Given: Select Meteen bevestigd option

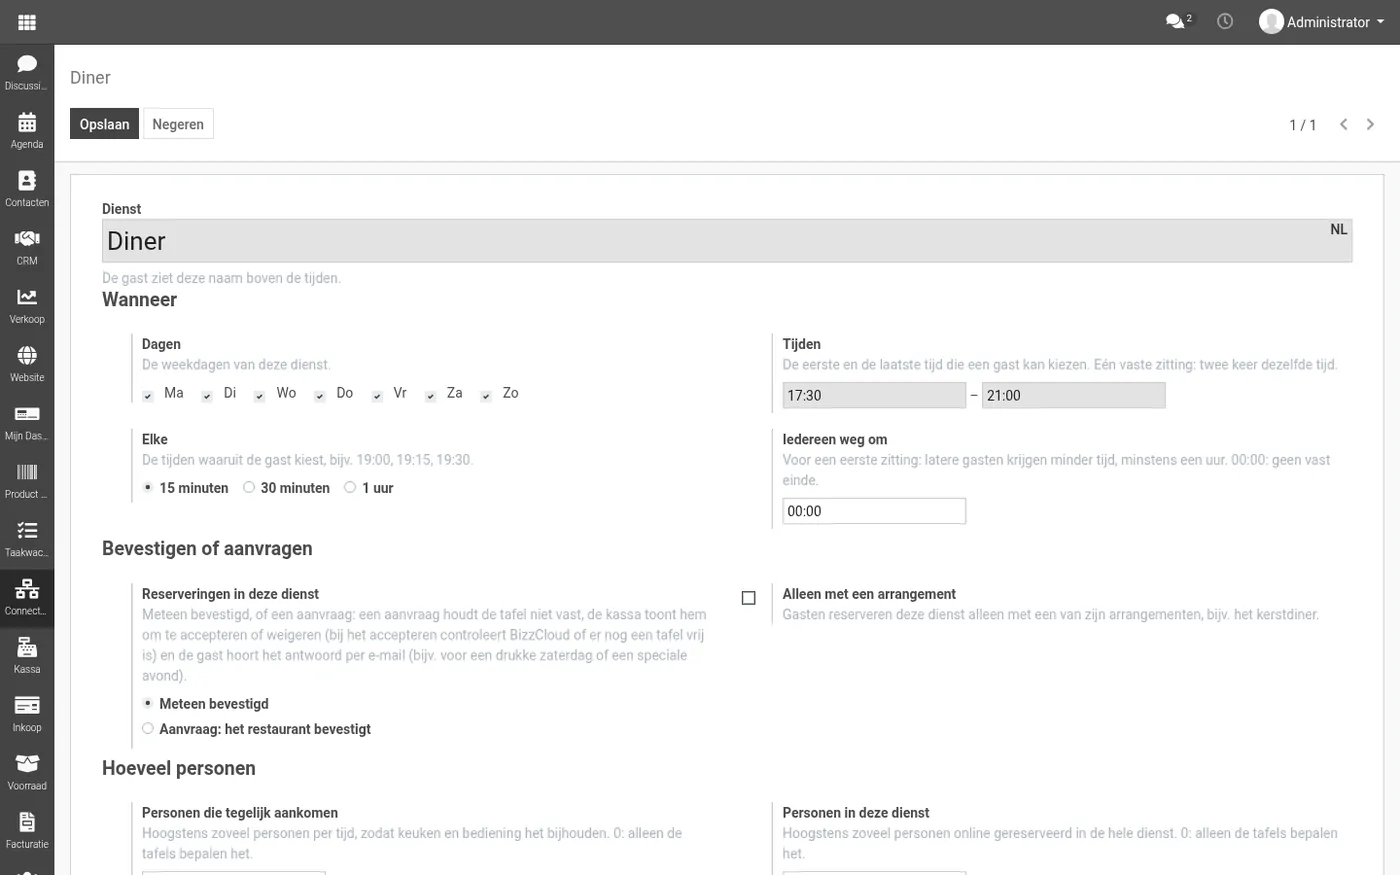Looking at the screenshot, I should [148, 703].
